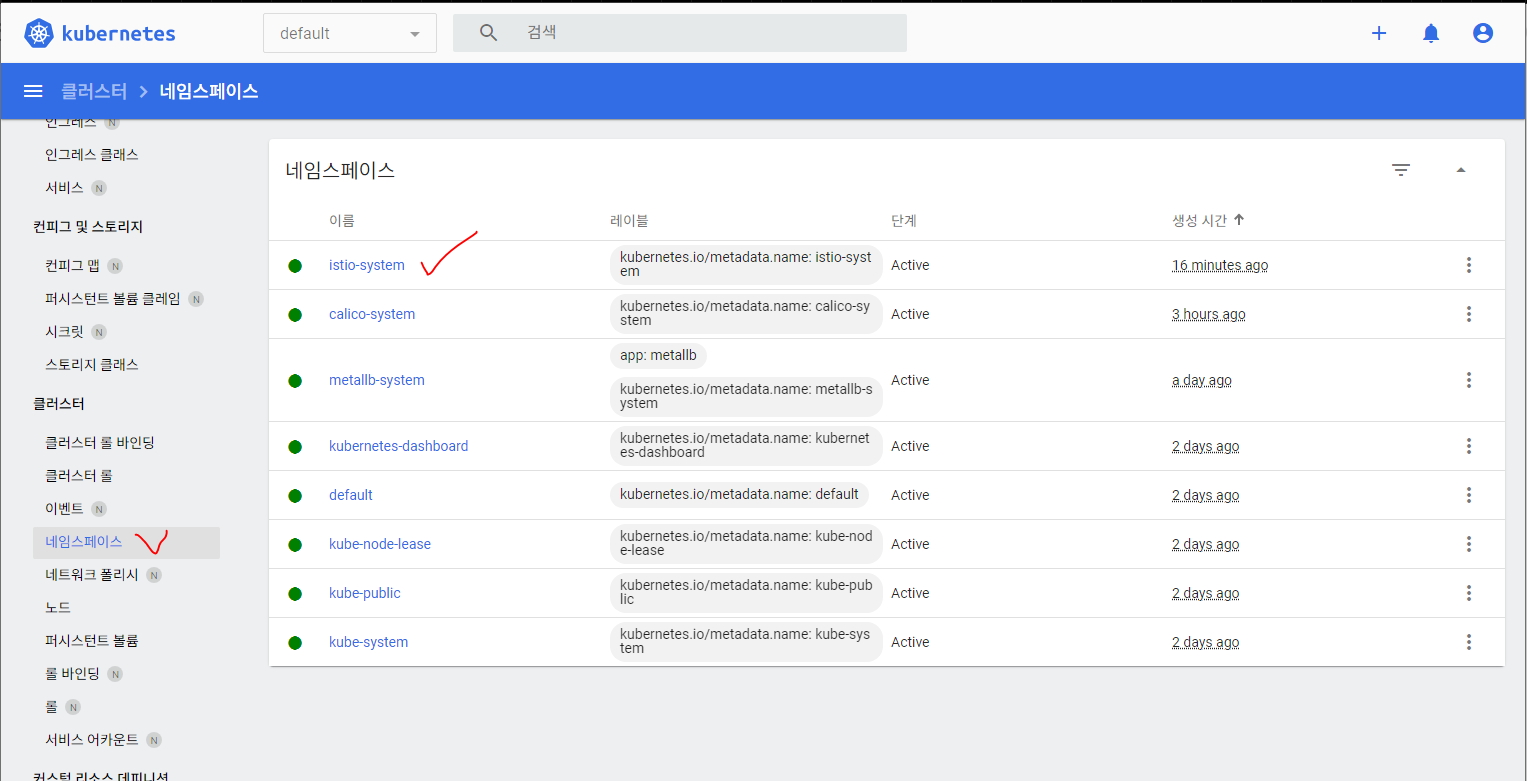Open the kube-node-lease namespace link
Viewport: 1527px width, 781px height.
click(380, 544)
